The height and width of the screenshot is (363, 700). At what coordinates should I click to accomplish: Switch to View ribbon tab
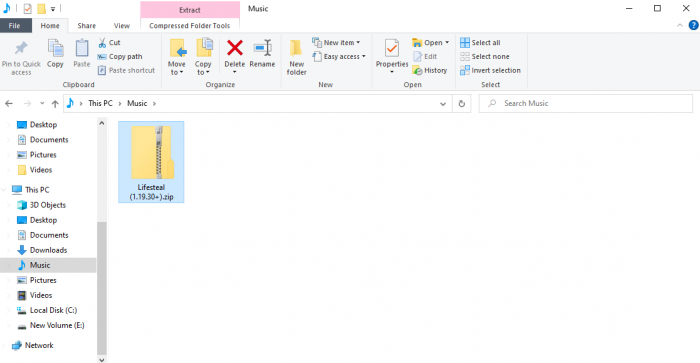[121, 26]
